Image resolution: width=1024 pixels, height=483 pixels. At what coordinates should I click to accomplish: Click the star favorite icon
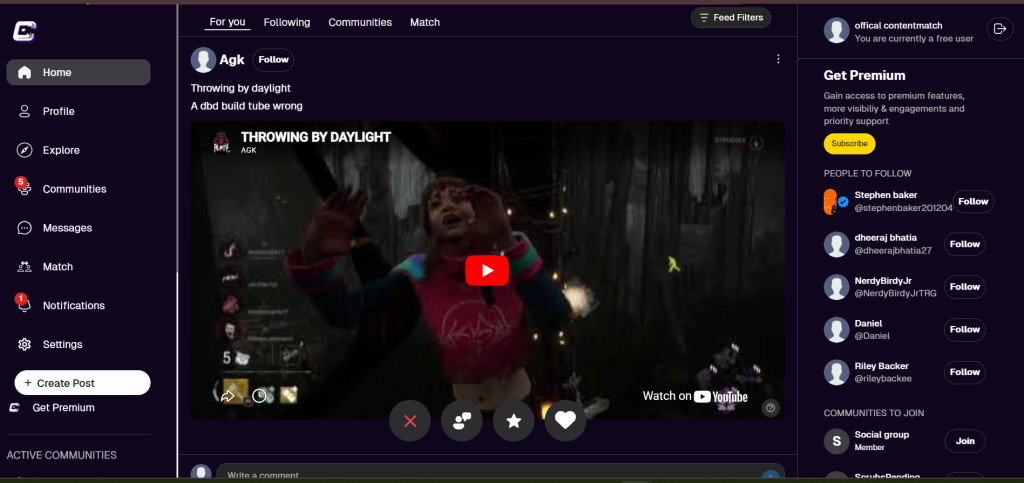tap(513, 421)
